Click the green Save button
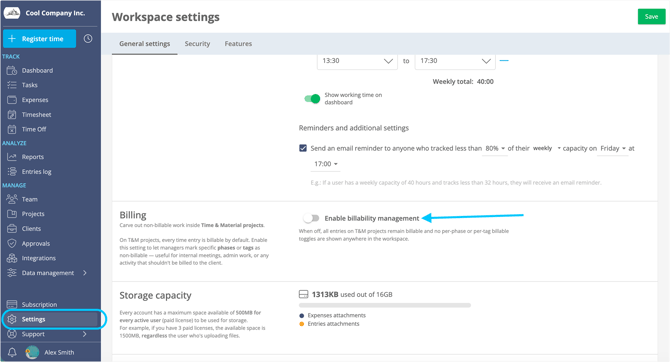This screenshot has height=362, width=670. [651, 17]
